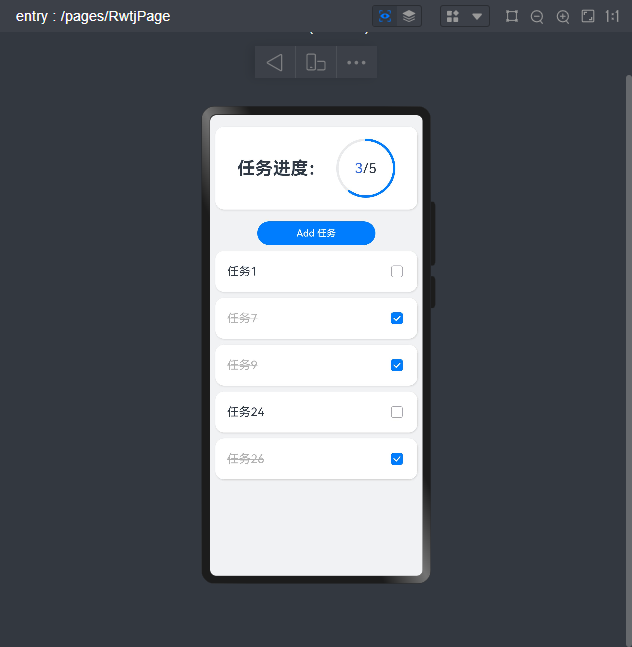Click the 任务24 label text
This screenshot has width=632, height=647.
coord(246,412)
